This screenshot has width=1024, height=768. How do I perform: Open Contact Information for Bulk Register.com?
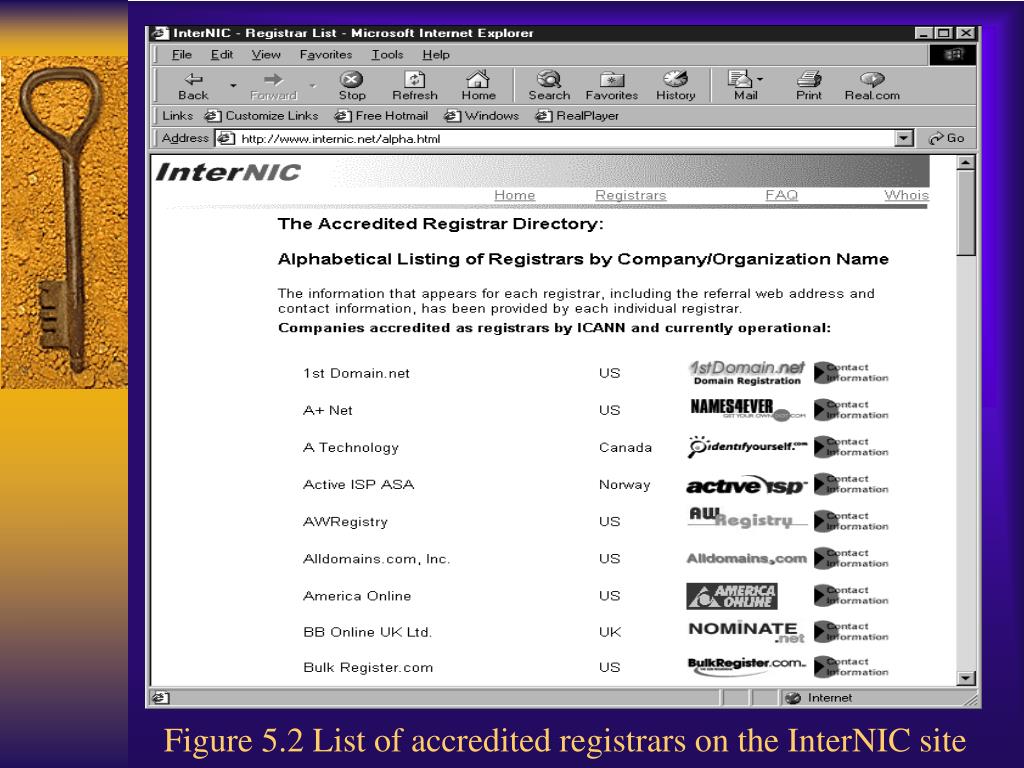click(x=851, y=667)
